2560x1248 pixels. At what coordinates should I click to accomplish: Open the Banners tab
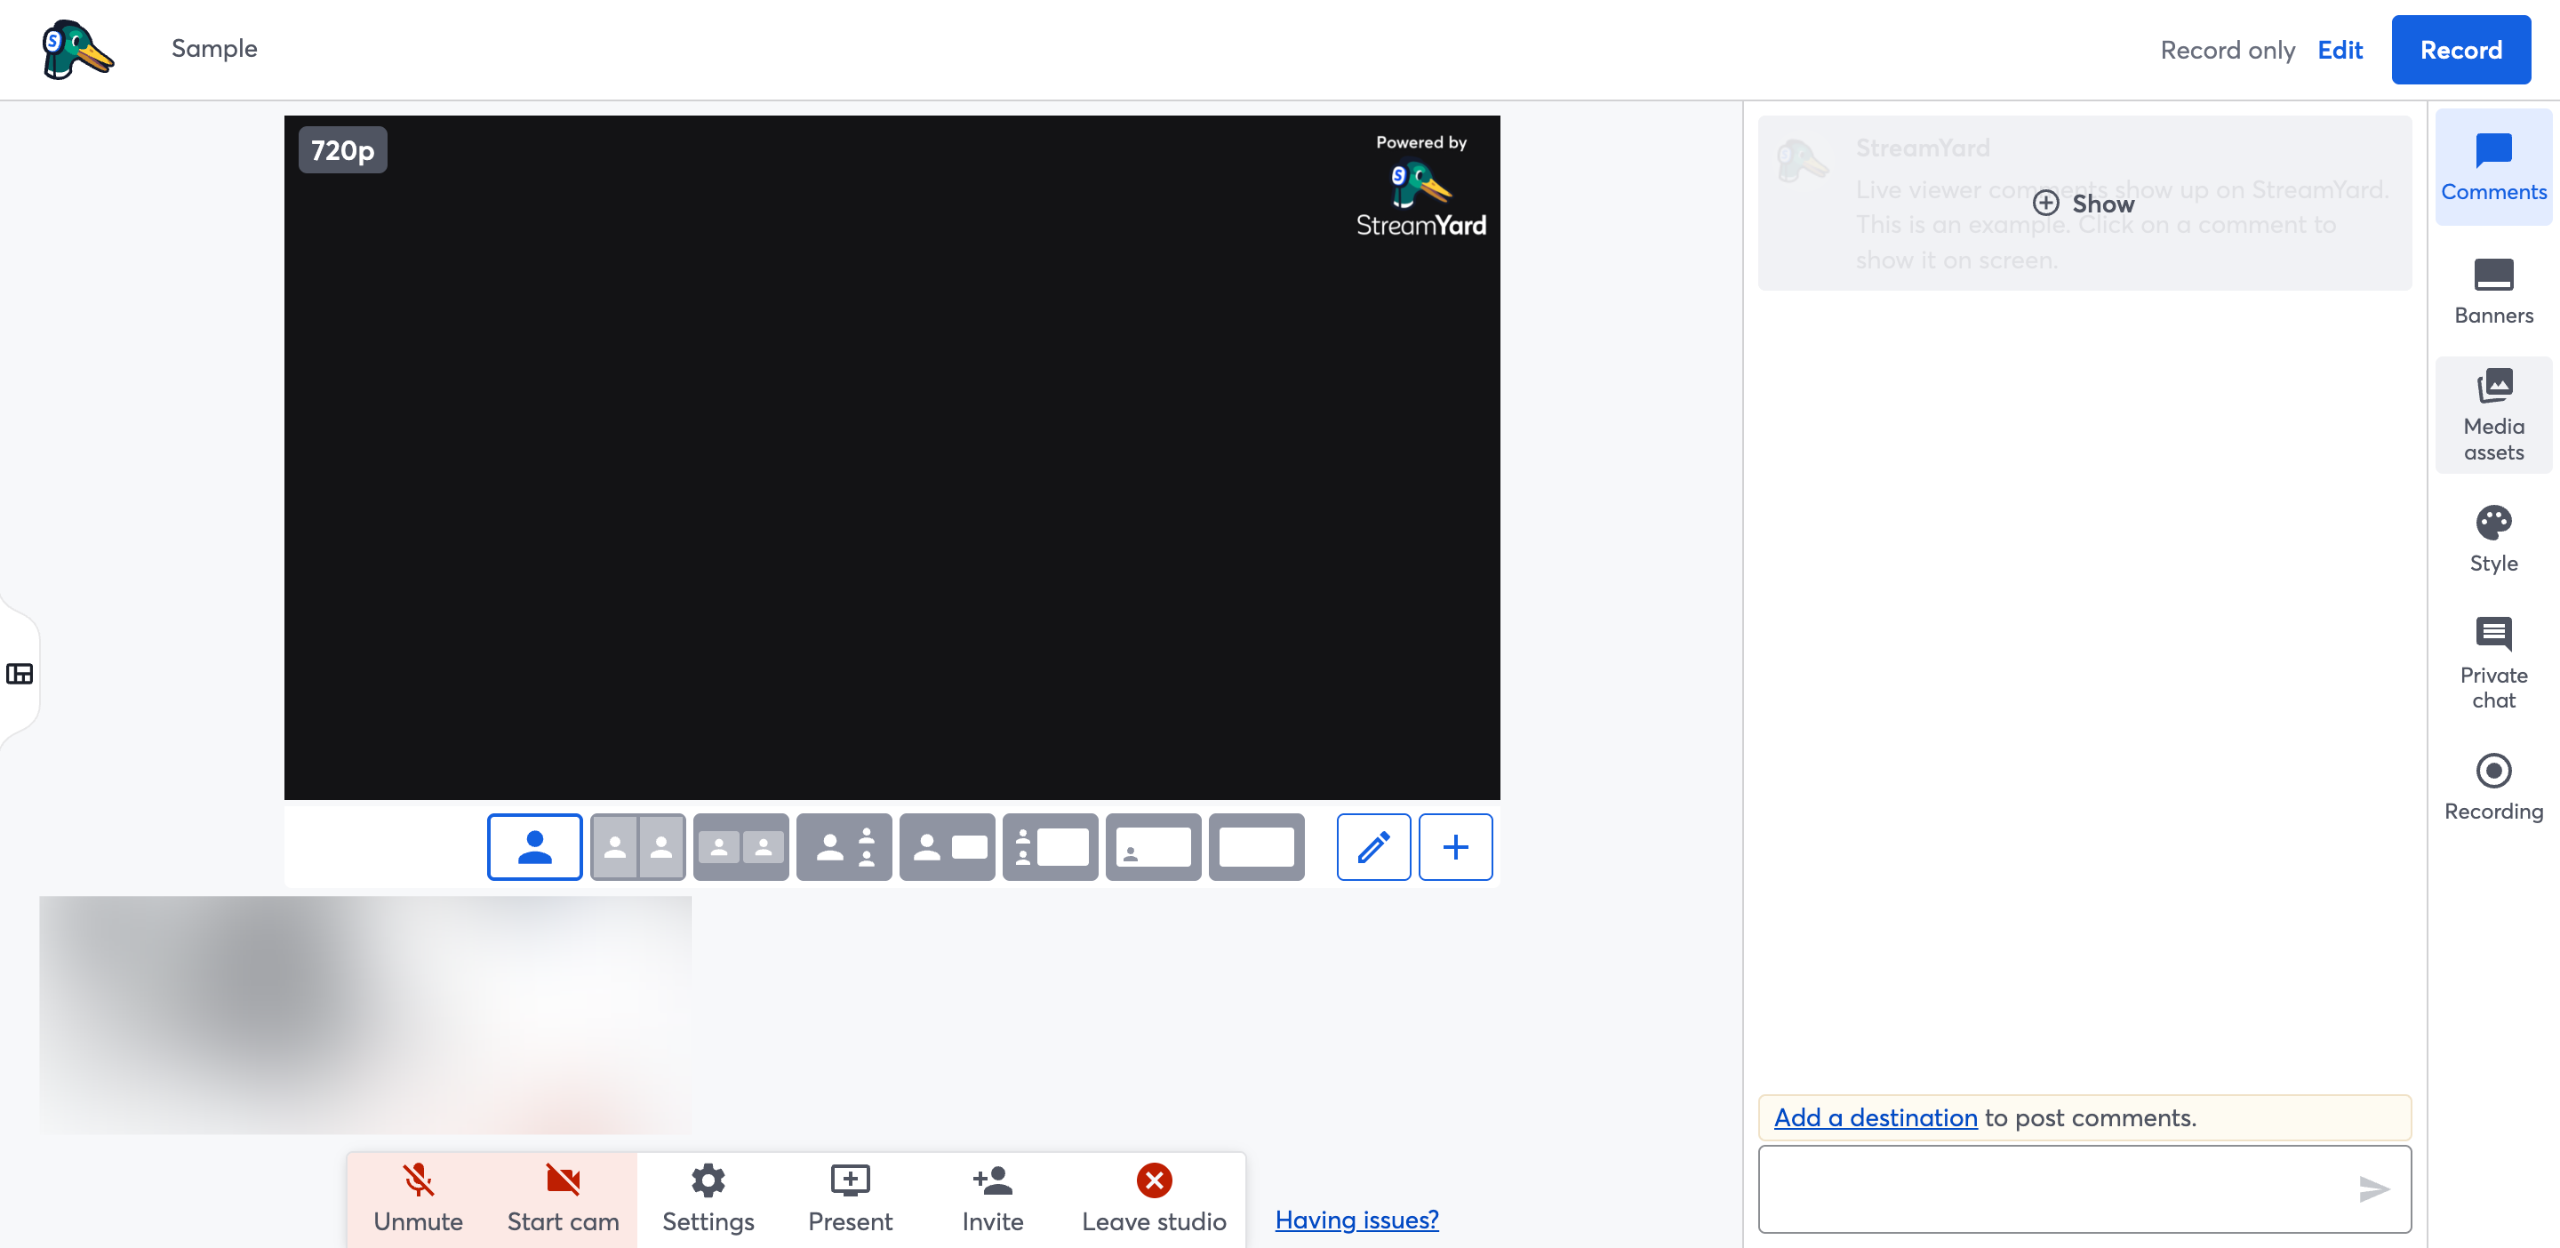[x=2493, y=291]
